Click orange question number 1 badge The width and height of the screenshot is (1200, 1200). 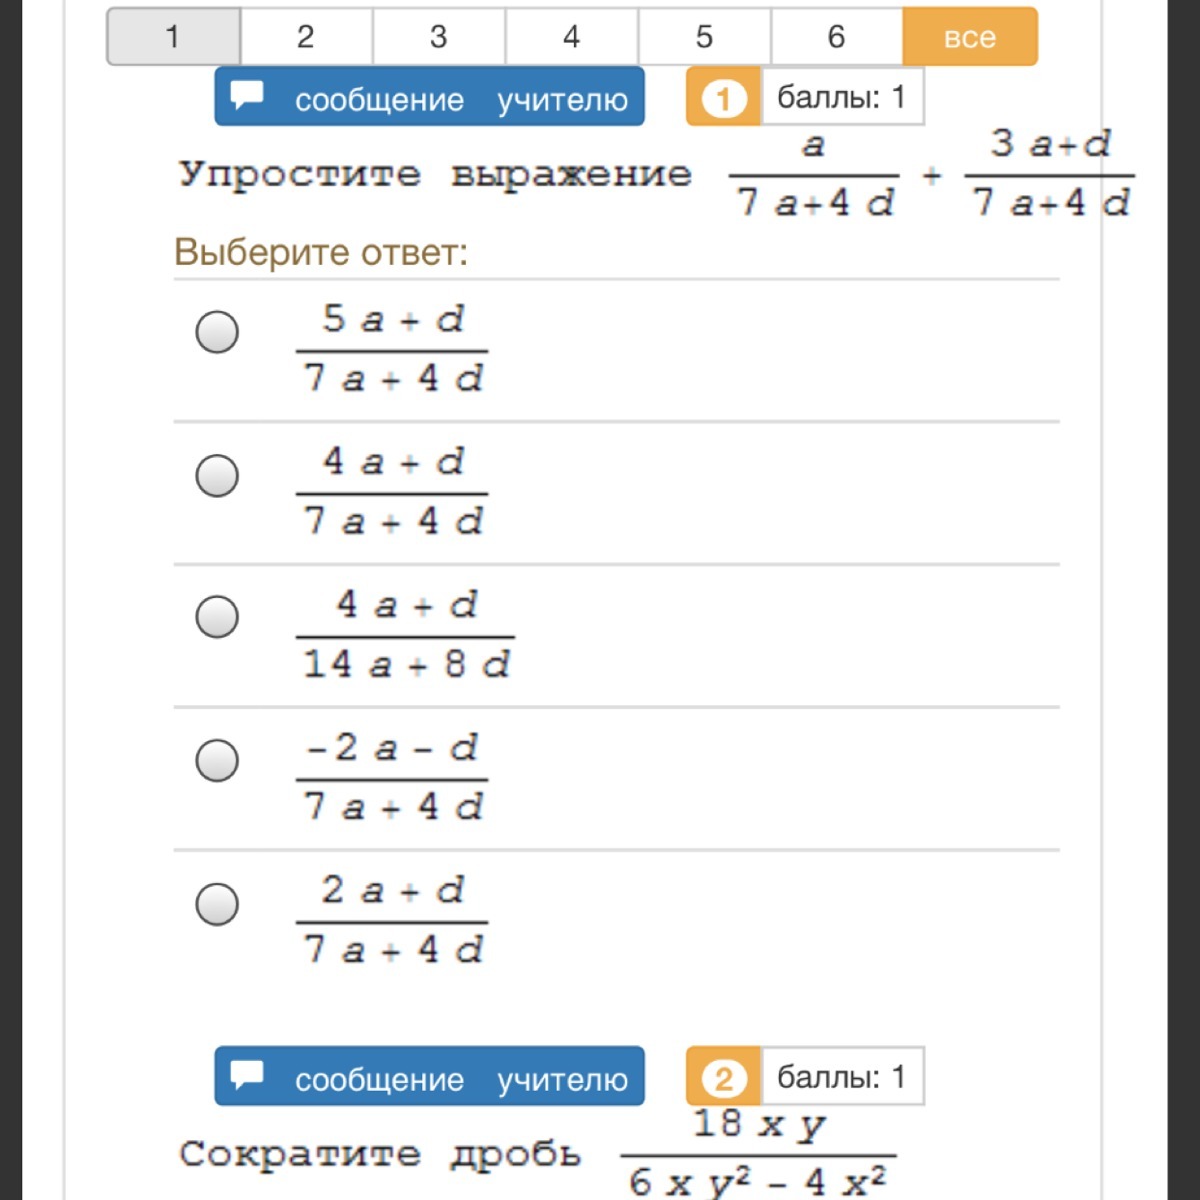pyautogui.click(x=723, y=98)
